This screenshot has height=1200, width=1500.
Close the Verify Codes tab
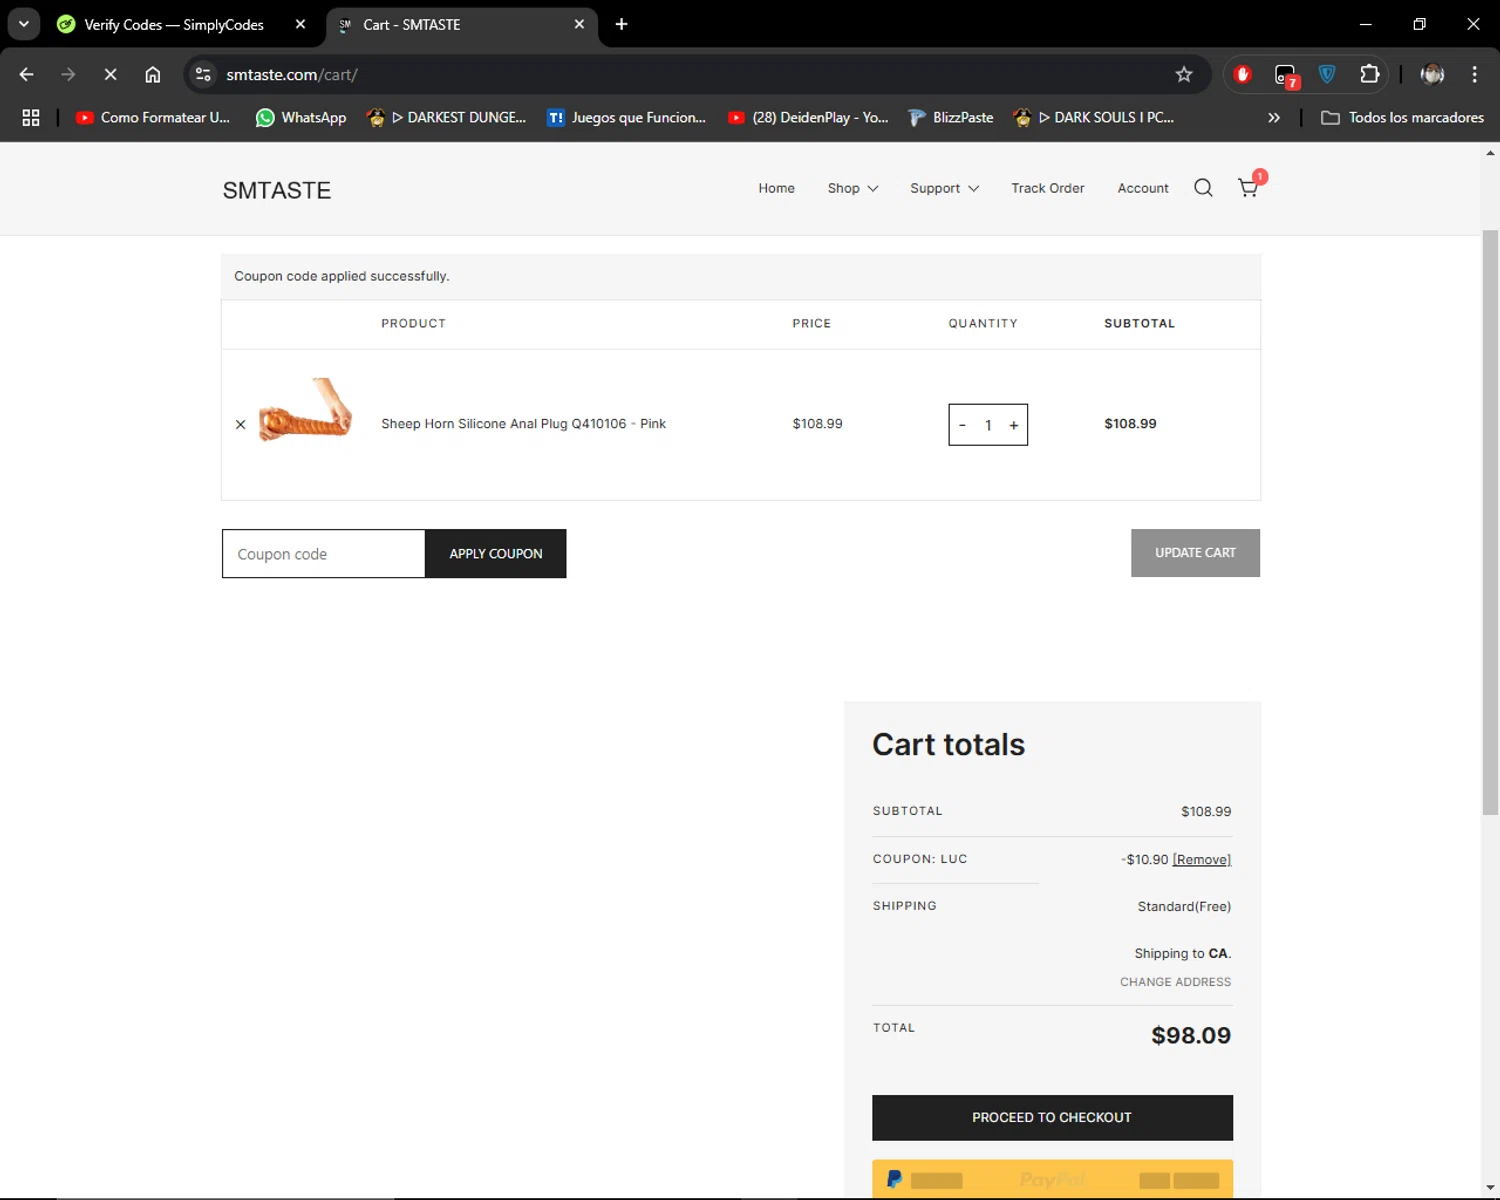[x=300, y=24]
